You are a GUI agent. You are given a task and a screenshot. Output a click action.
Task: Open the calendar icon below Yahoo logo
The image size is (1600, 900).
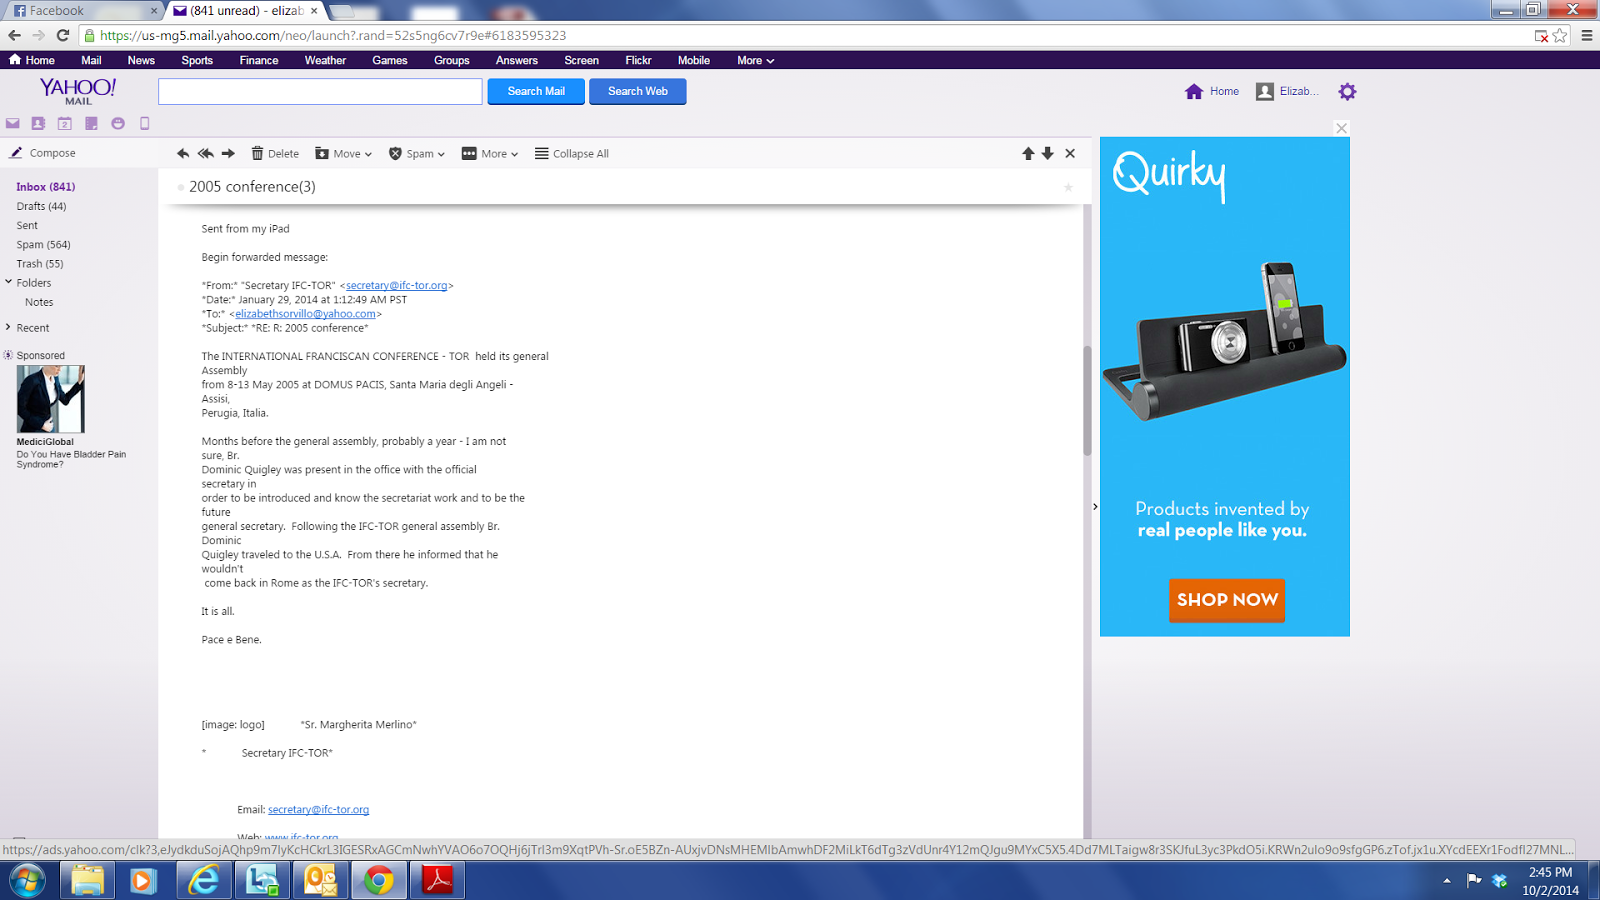tap(64, 123)
